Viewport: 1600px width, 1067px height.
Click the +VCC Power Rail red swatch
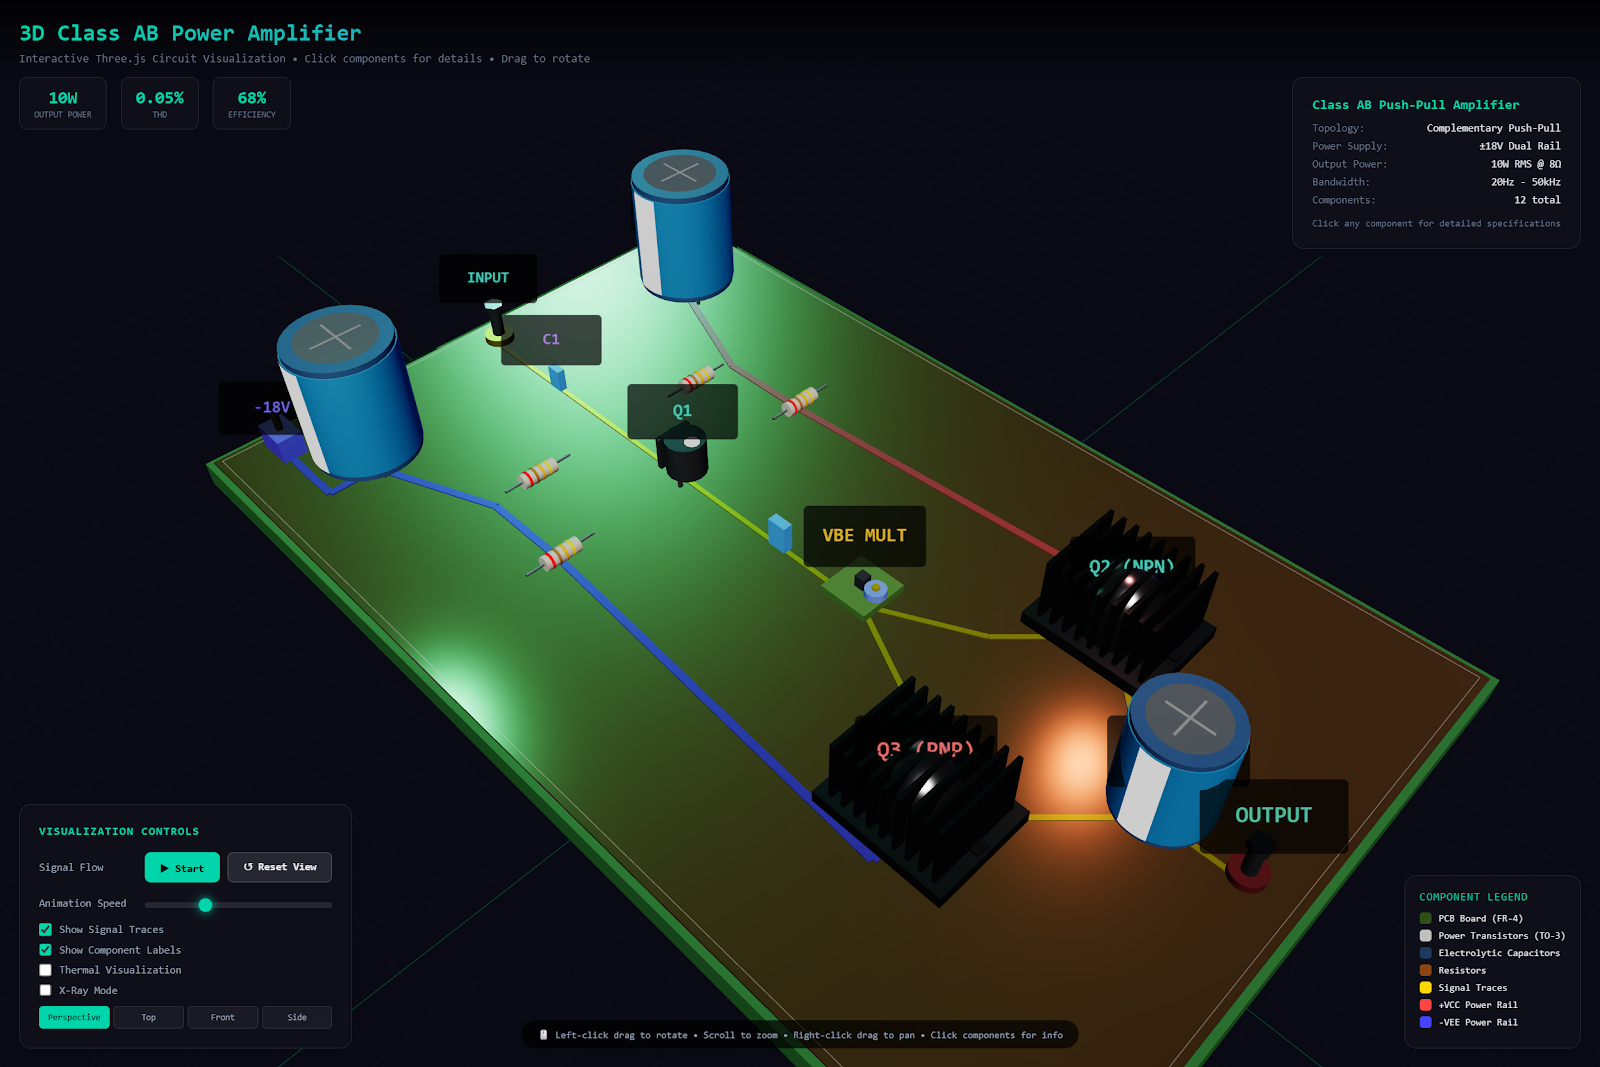1425,1005
